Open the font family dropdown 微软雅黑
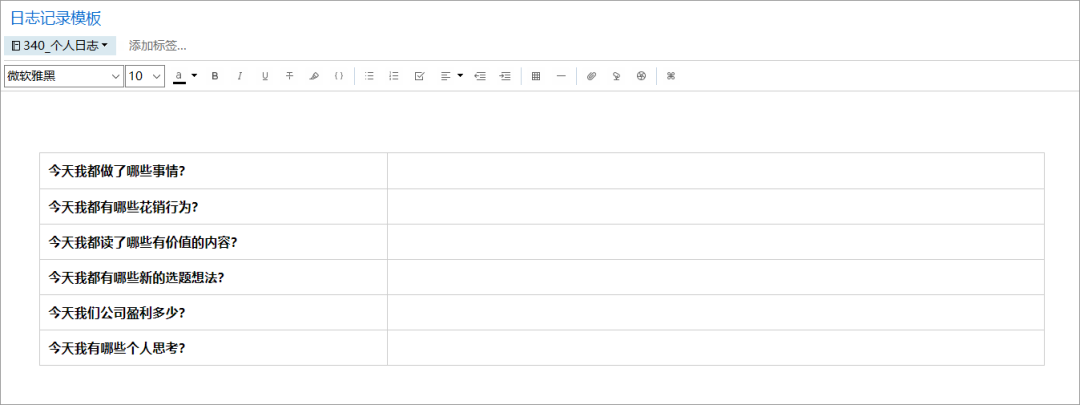Screen dimensions: 1080x405 pos(63,76)
